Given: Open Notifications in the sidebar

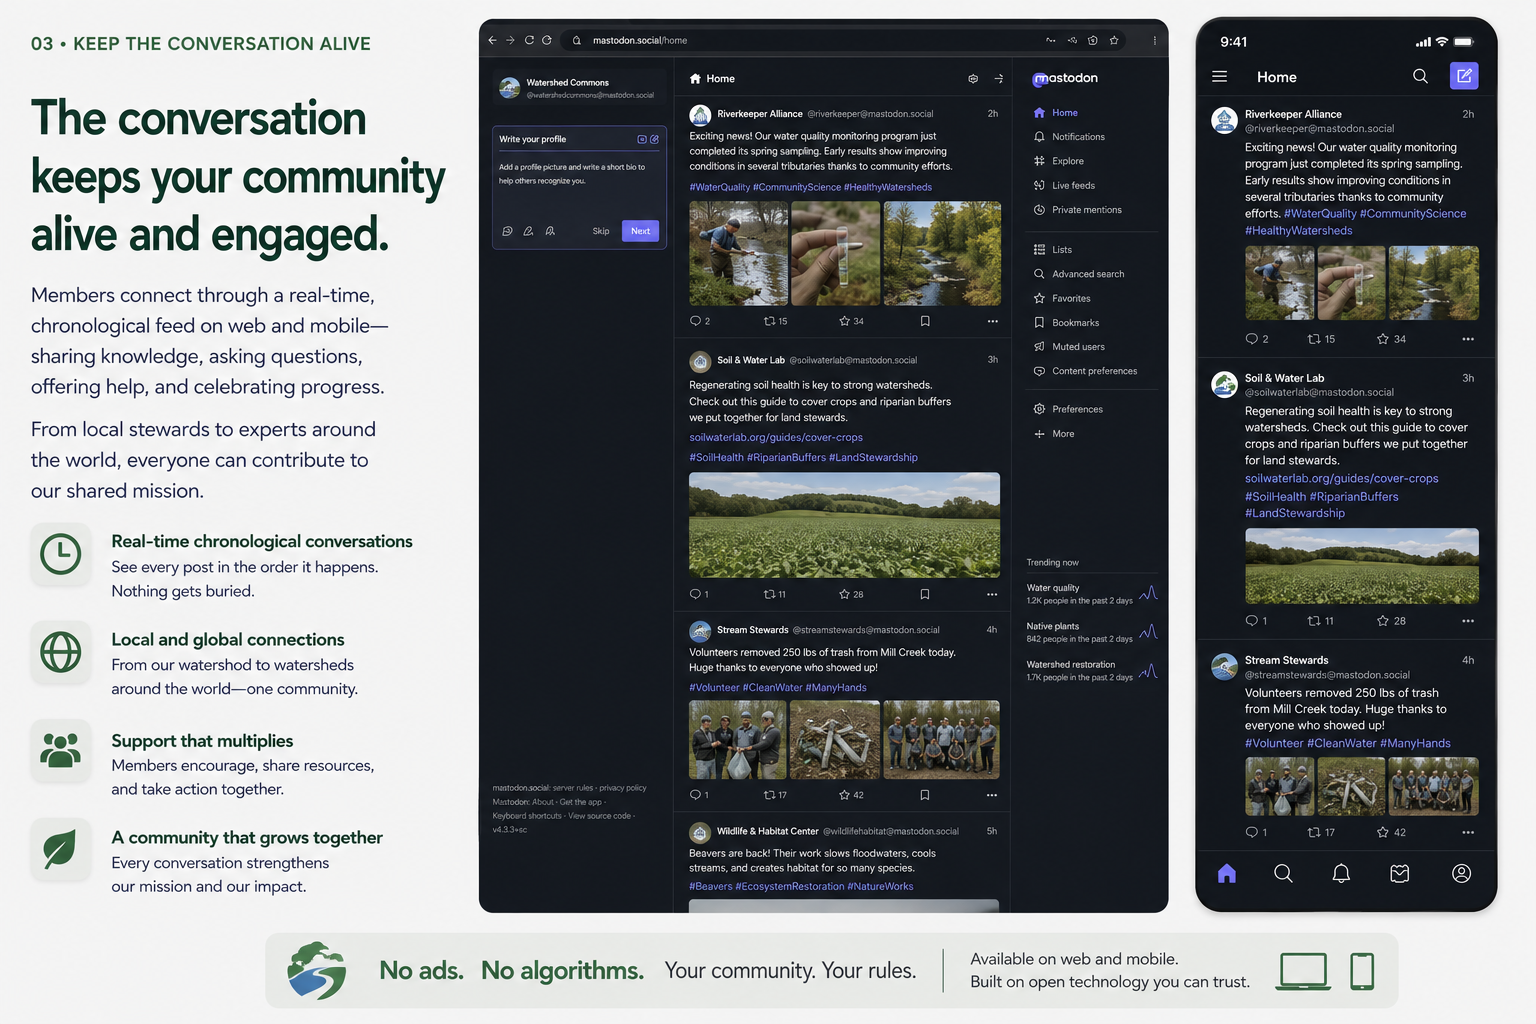Looking at the screenshot, I should pyautogui.click(x=1069, y=137).
